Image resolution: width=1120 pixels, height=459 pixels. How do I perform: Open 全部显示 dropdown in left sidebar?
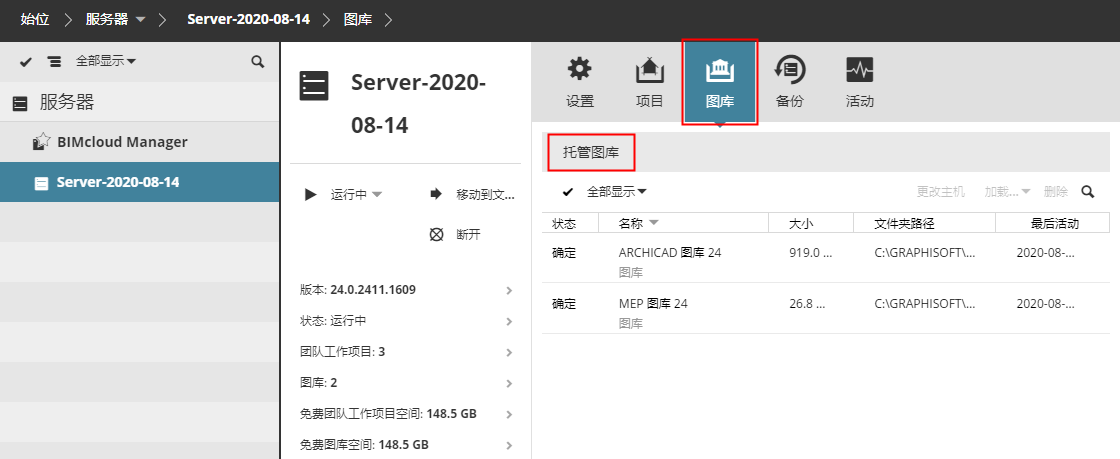[106, 61]
